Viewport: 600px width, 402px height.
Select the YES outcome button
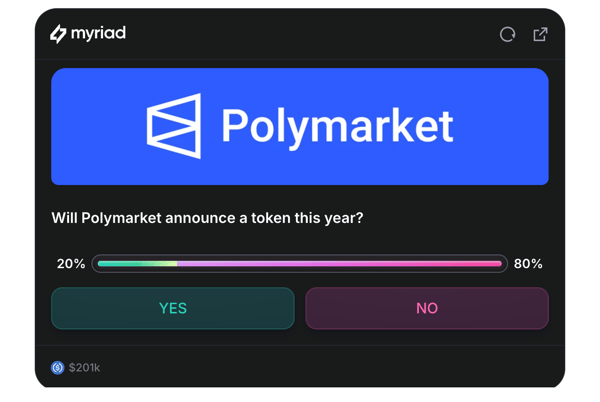pos(173,308)
